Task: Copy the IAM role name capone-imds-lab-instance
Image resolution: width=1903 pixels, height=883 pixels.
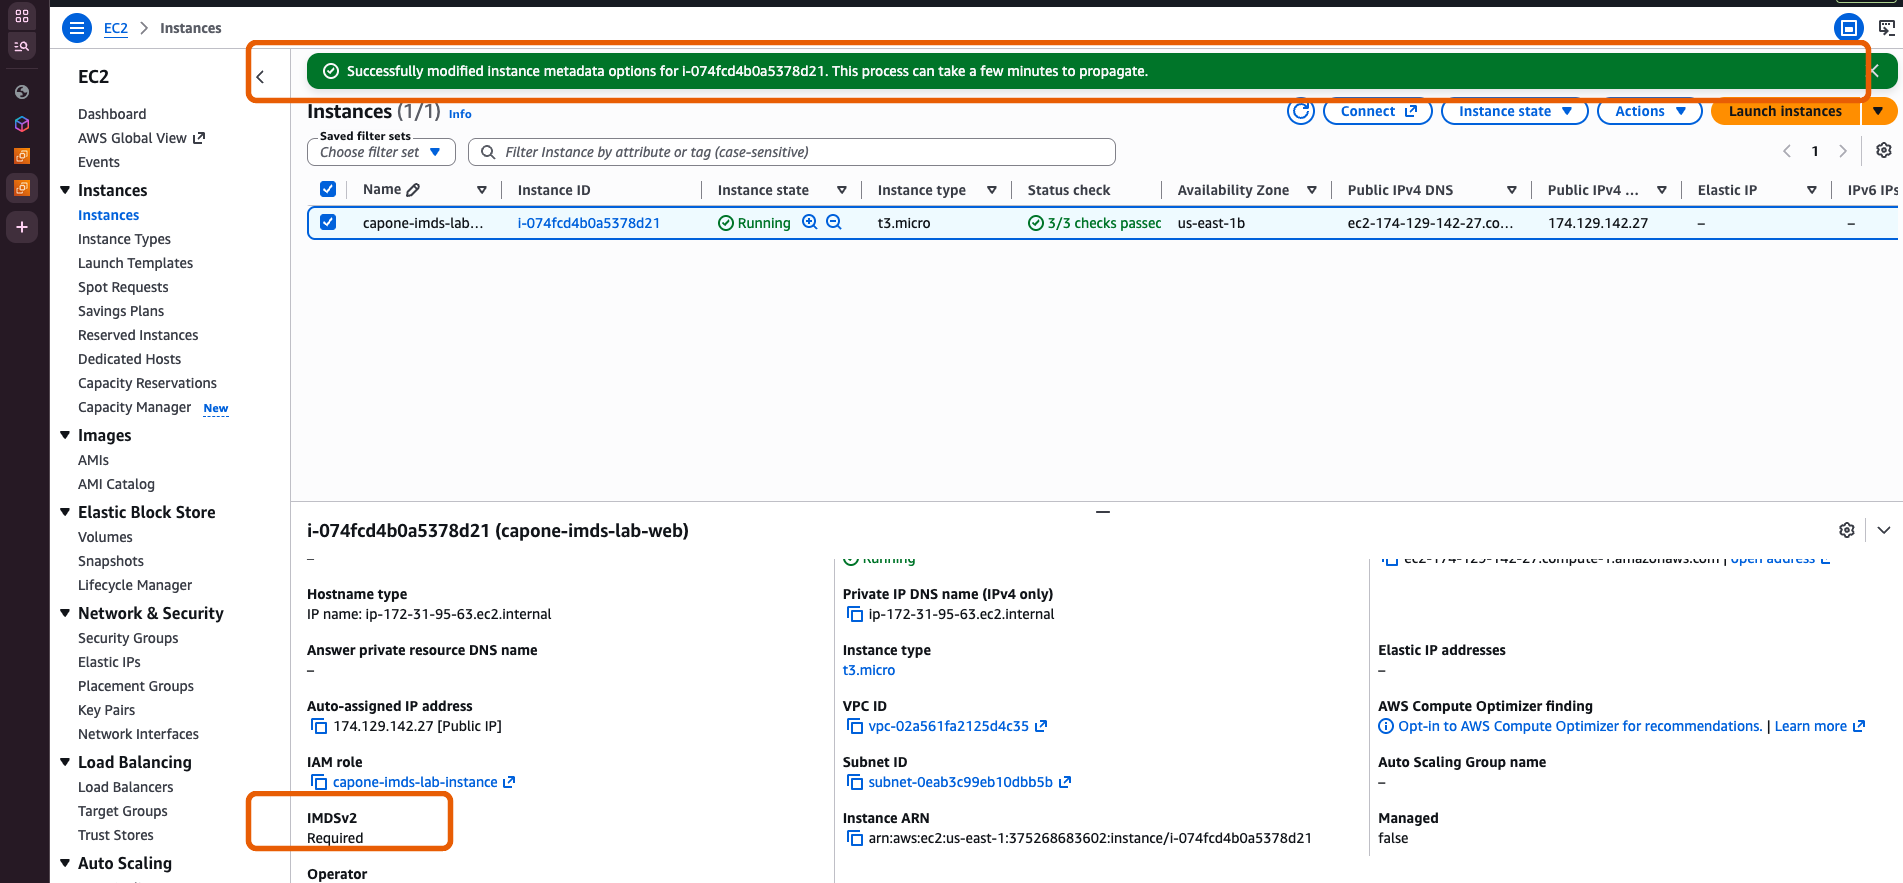Action: click(319, 782)
